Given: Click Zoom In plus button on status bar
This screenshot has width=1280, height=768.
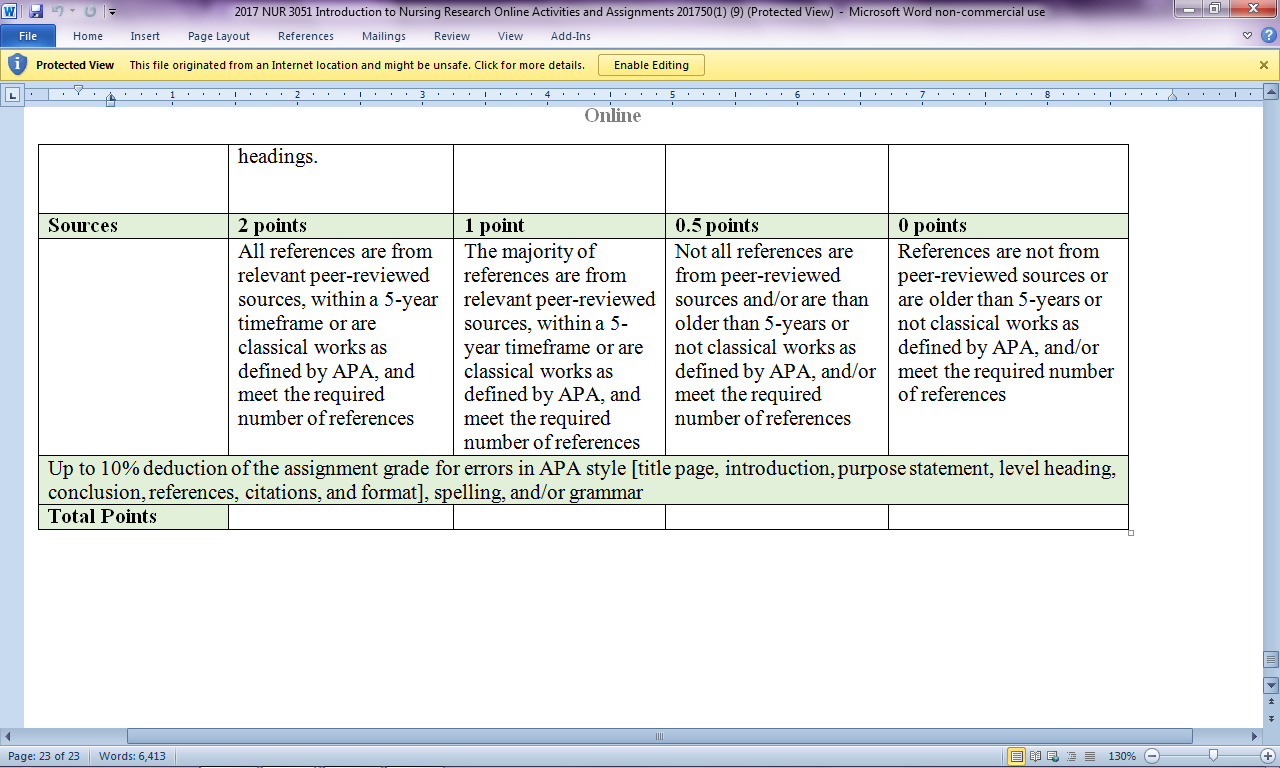Looking at the screenshot, I should click(x=1268, y=756).
